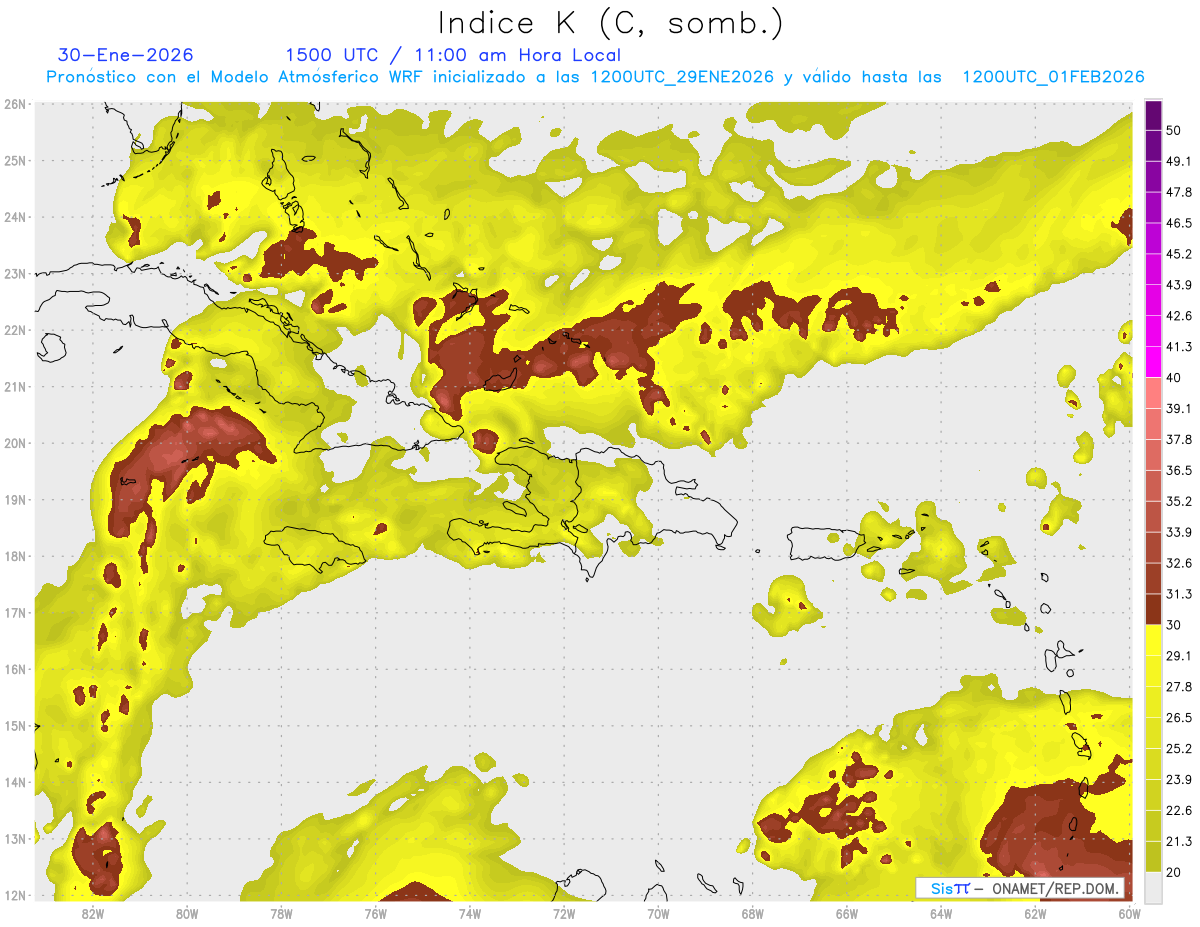This screenshot has height=927, width=1200.
Task: Click the 26N latitude axis label
Action: 14,104
